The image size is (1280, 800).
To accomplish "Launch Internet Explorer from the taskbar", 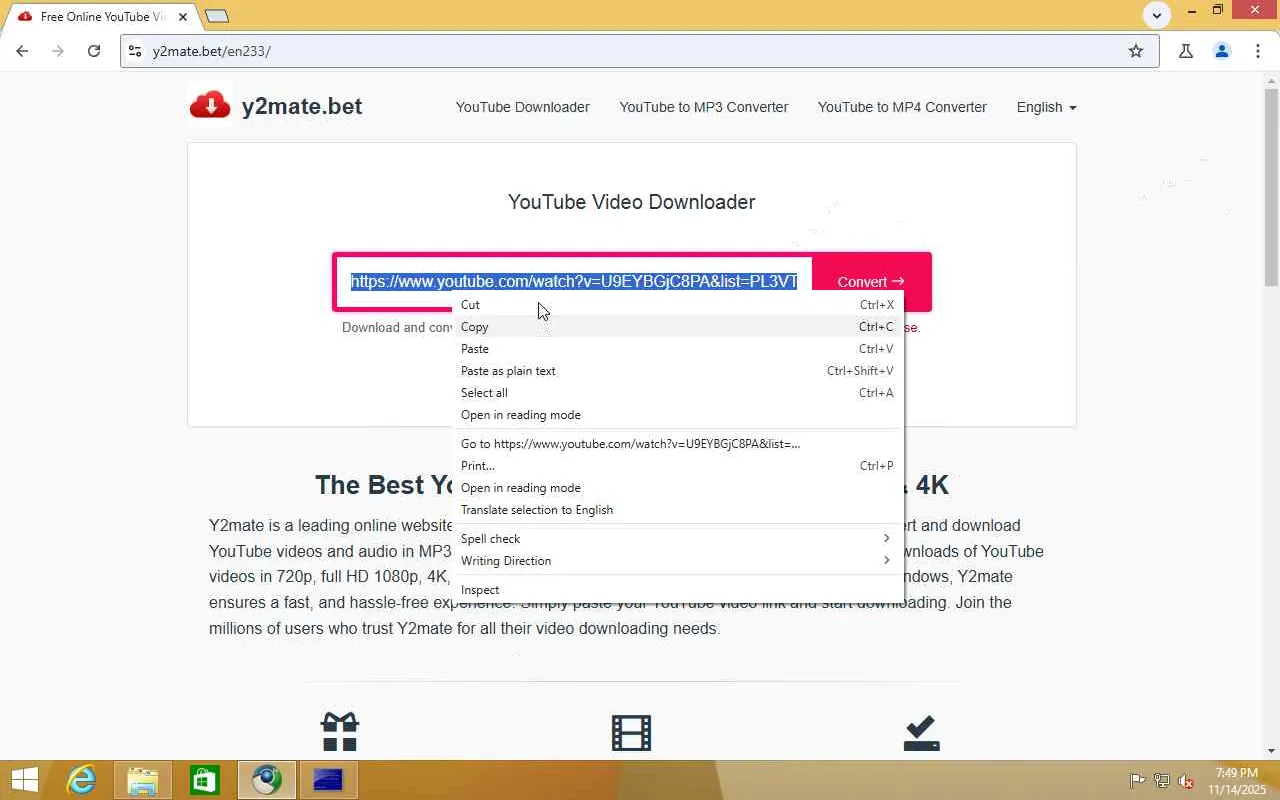I will tap(81, 780).
